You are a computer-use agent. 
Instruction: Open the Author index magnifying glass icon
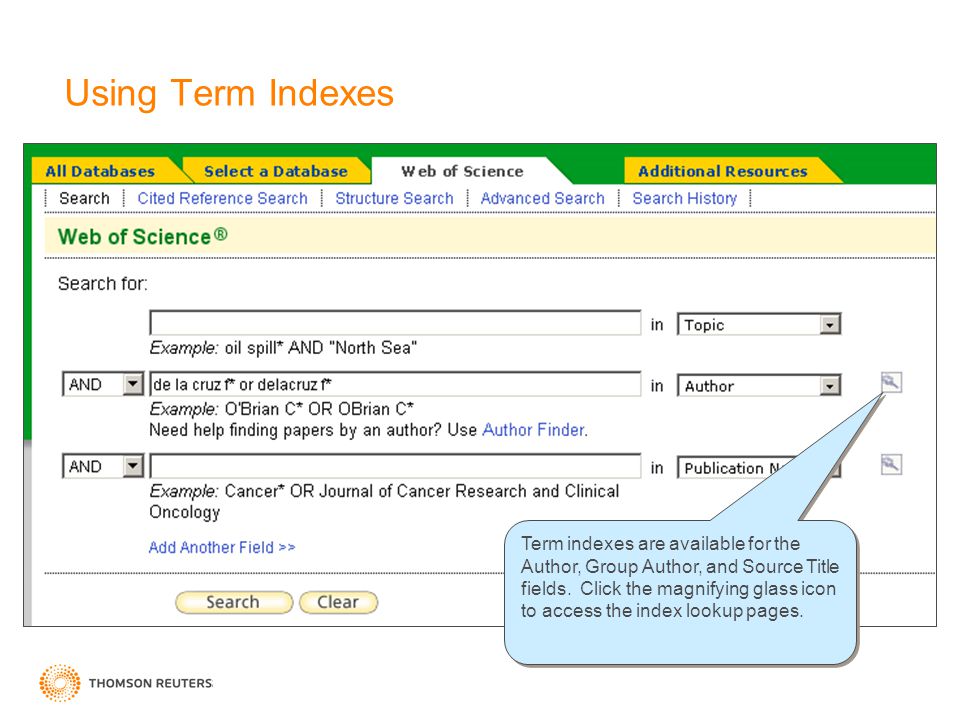(891, 383)
